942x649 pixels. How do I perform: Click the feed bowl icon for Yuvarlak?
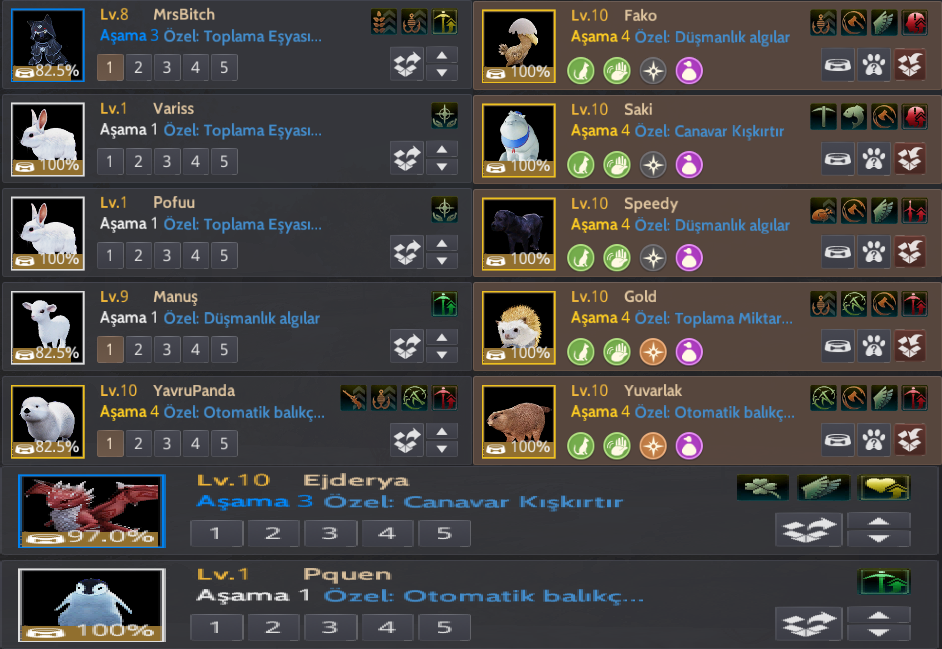tap(837, 439)
